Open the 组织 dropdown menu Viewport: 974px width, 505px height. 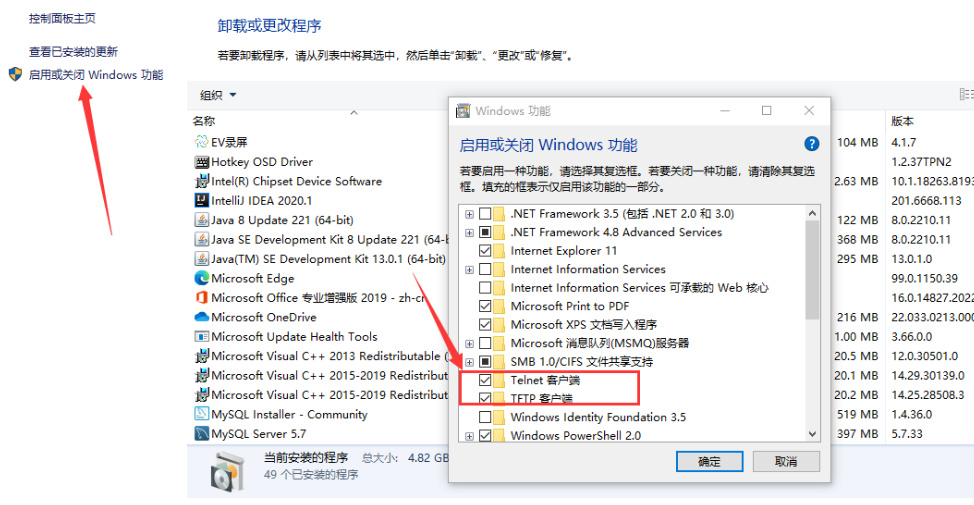[x=218, y=95]
